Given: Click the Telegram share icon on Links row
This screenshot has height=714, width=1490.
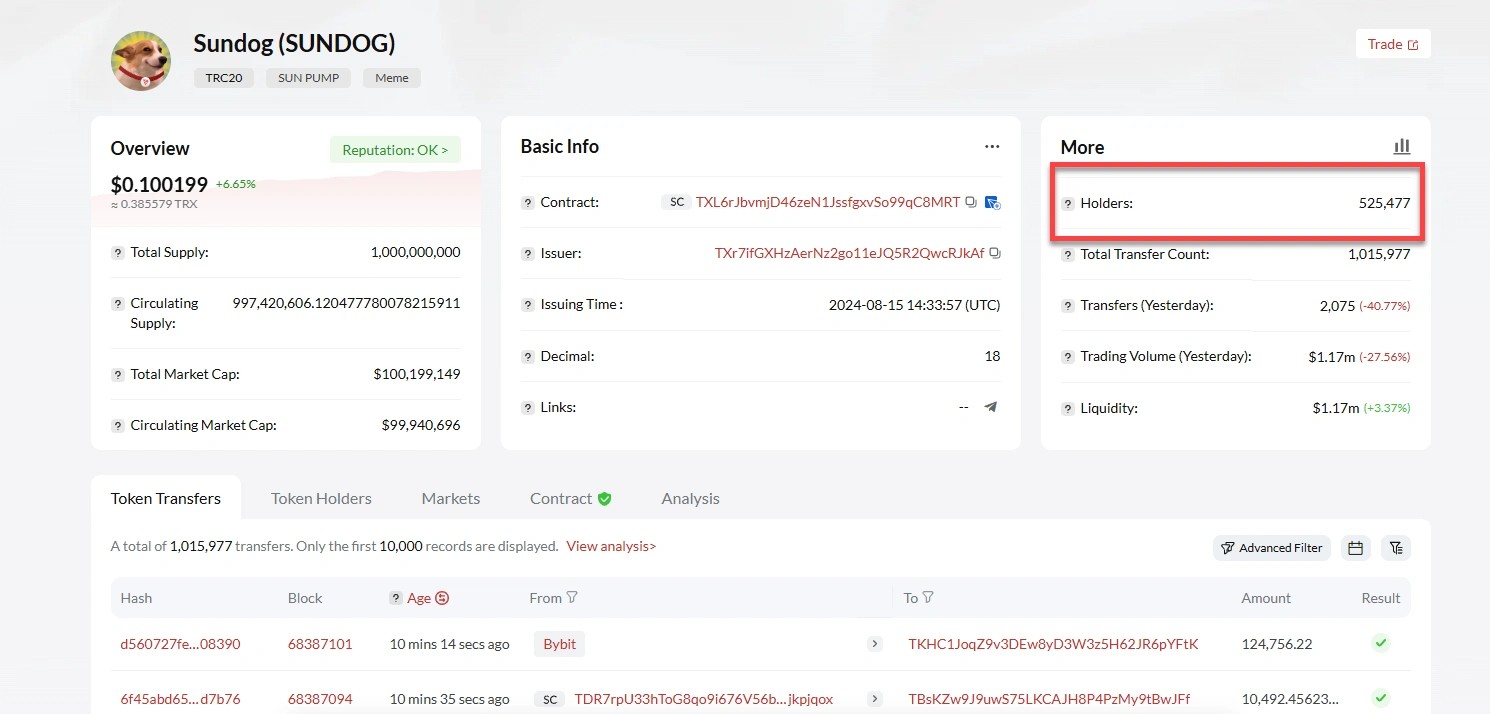Looking at the screenshot, I should click(x=991, y=407).
